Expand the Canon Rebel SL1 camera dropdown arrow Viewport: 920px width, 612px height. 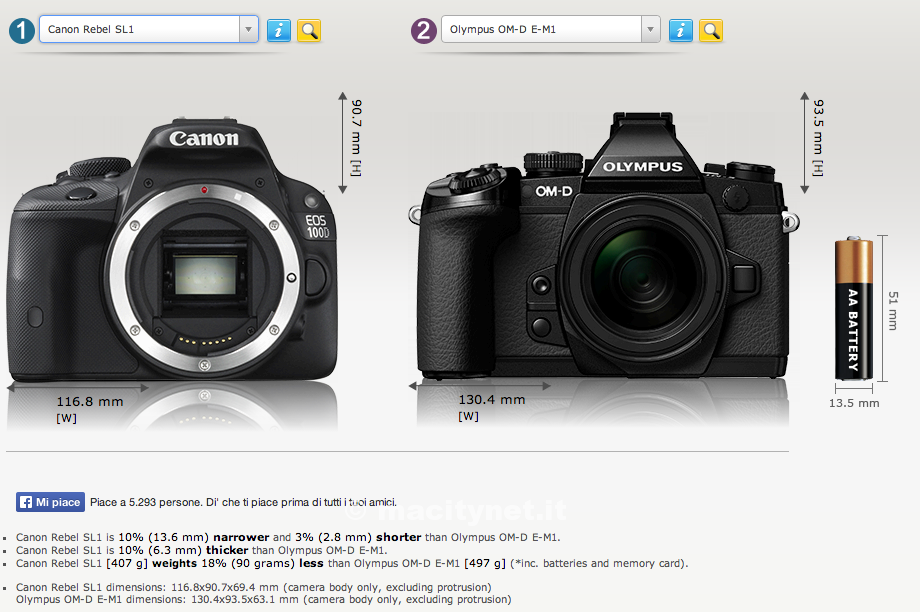(x=249, y=29)
